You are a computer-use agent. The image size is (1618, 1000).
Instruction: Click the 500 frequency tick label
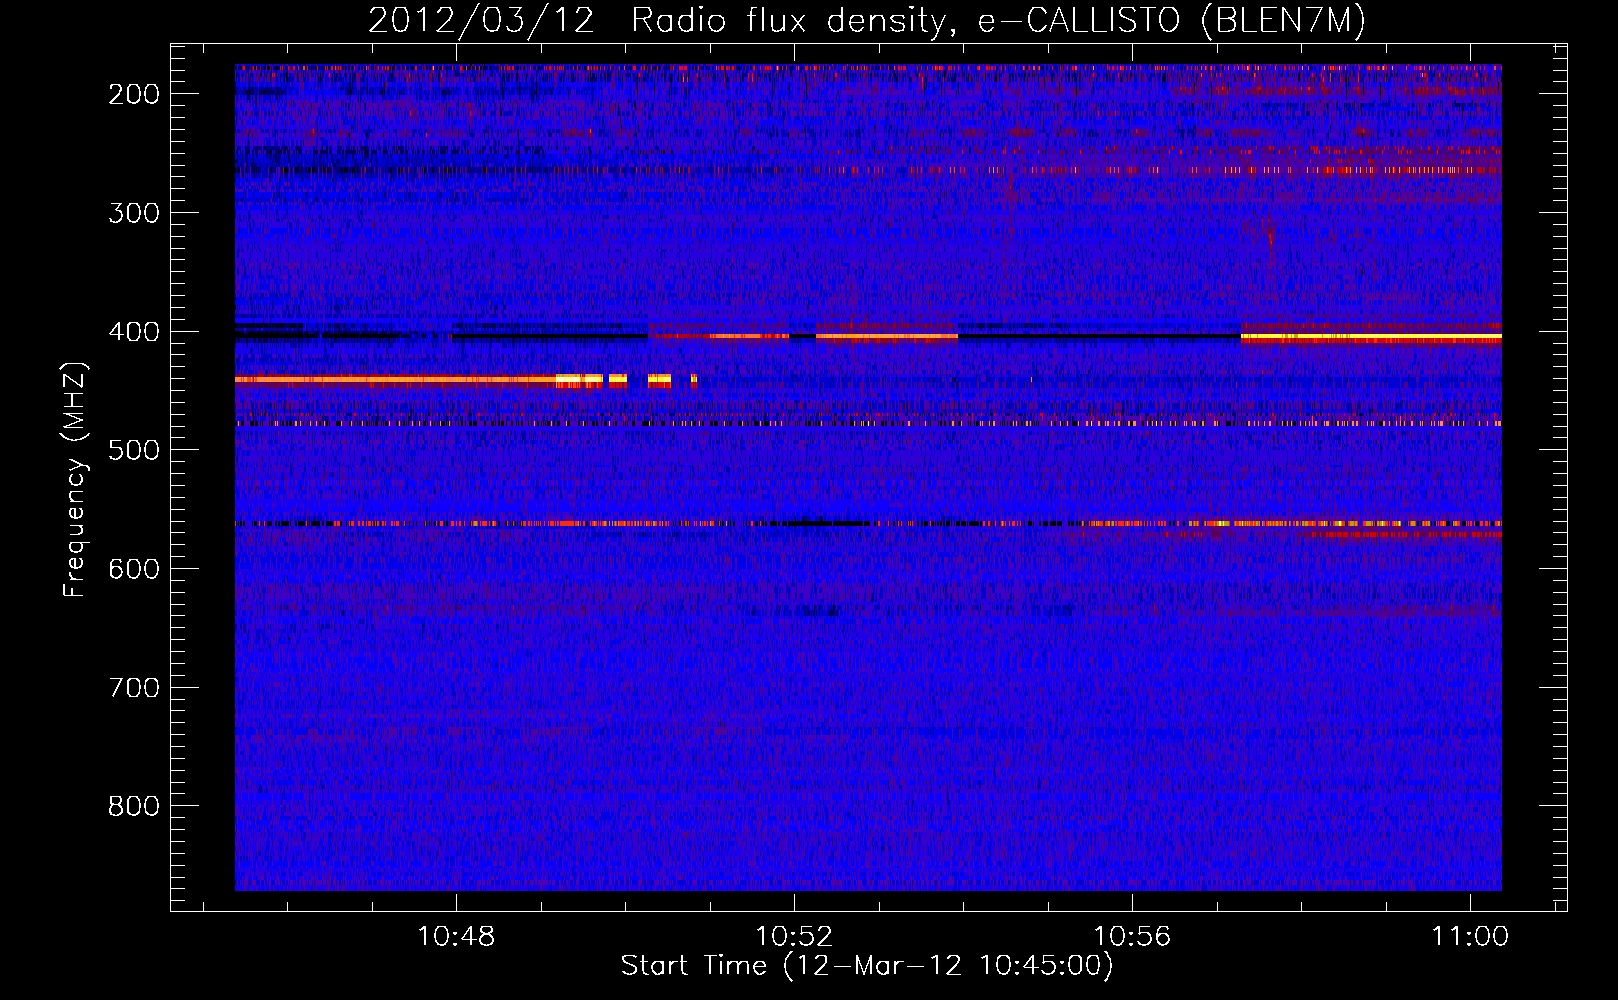pyautogui.click(x=134, y=450)
